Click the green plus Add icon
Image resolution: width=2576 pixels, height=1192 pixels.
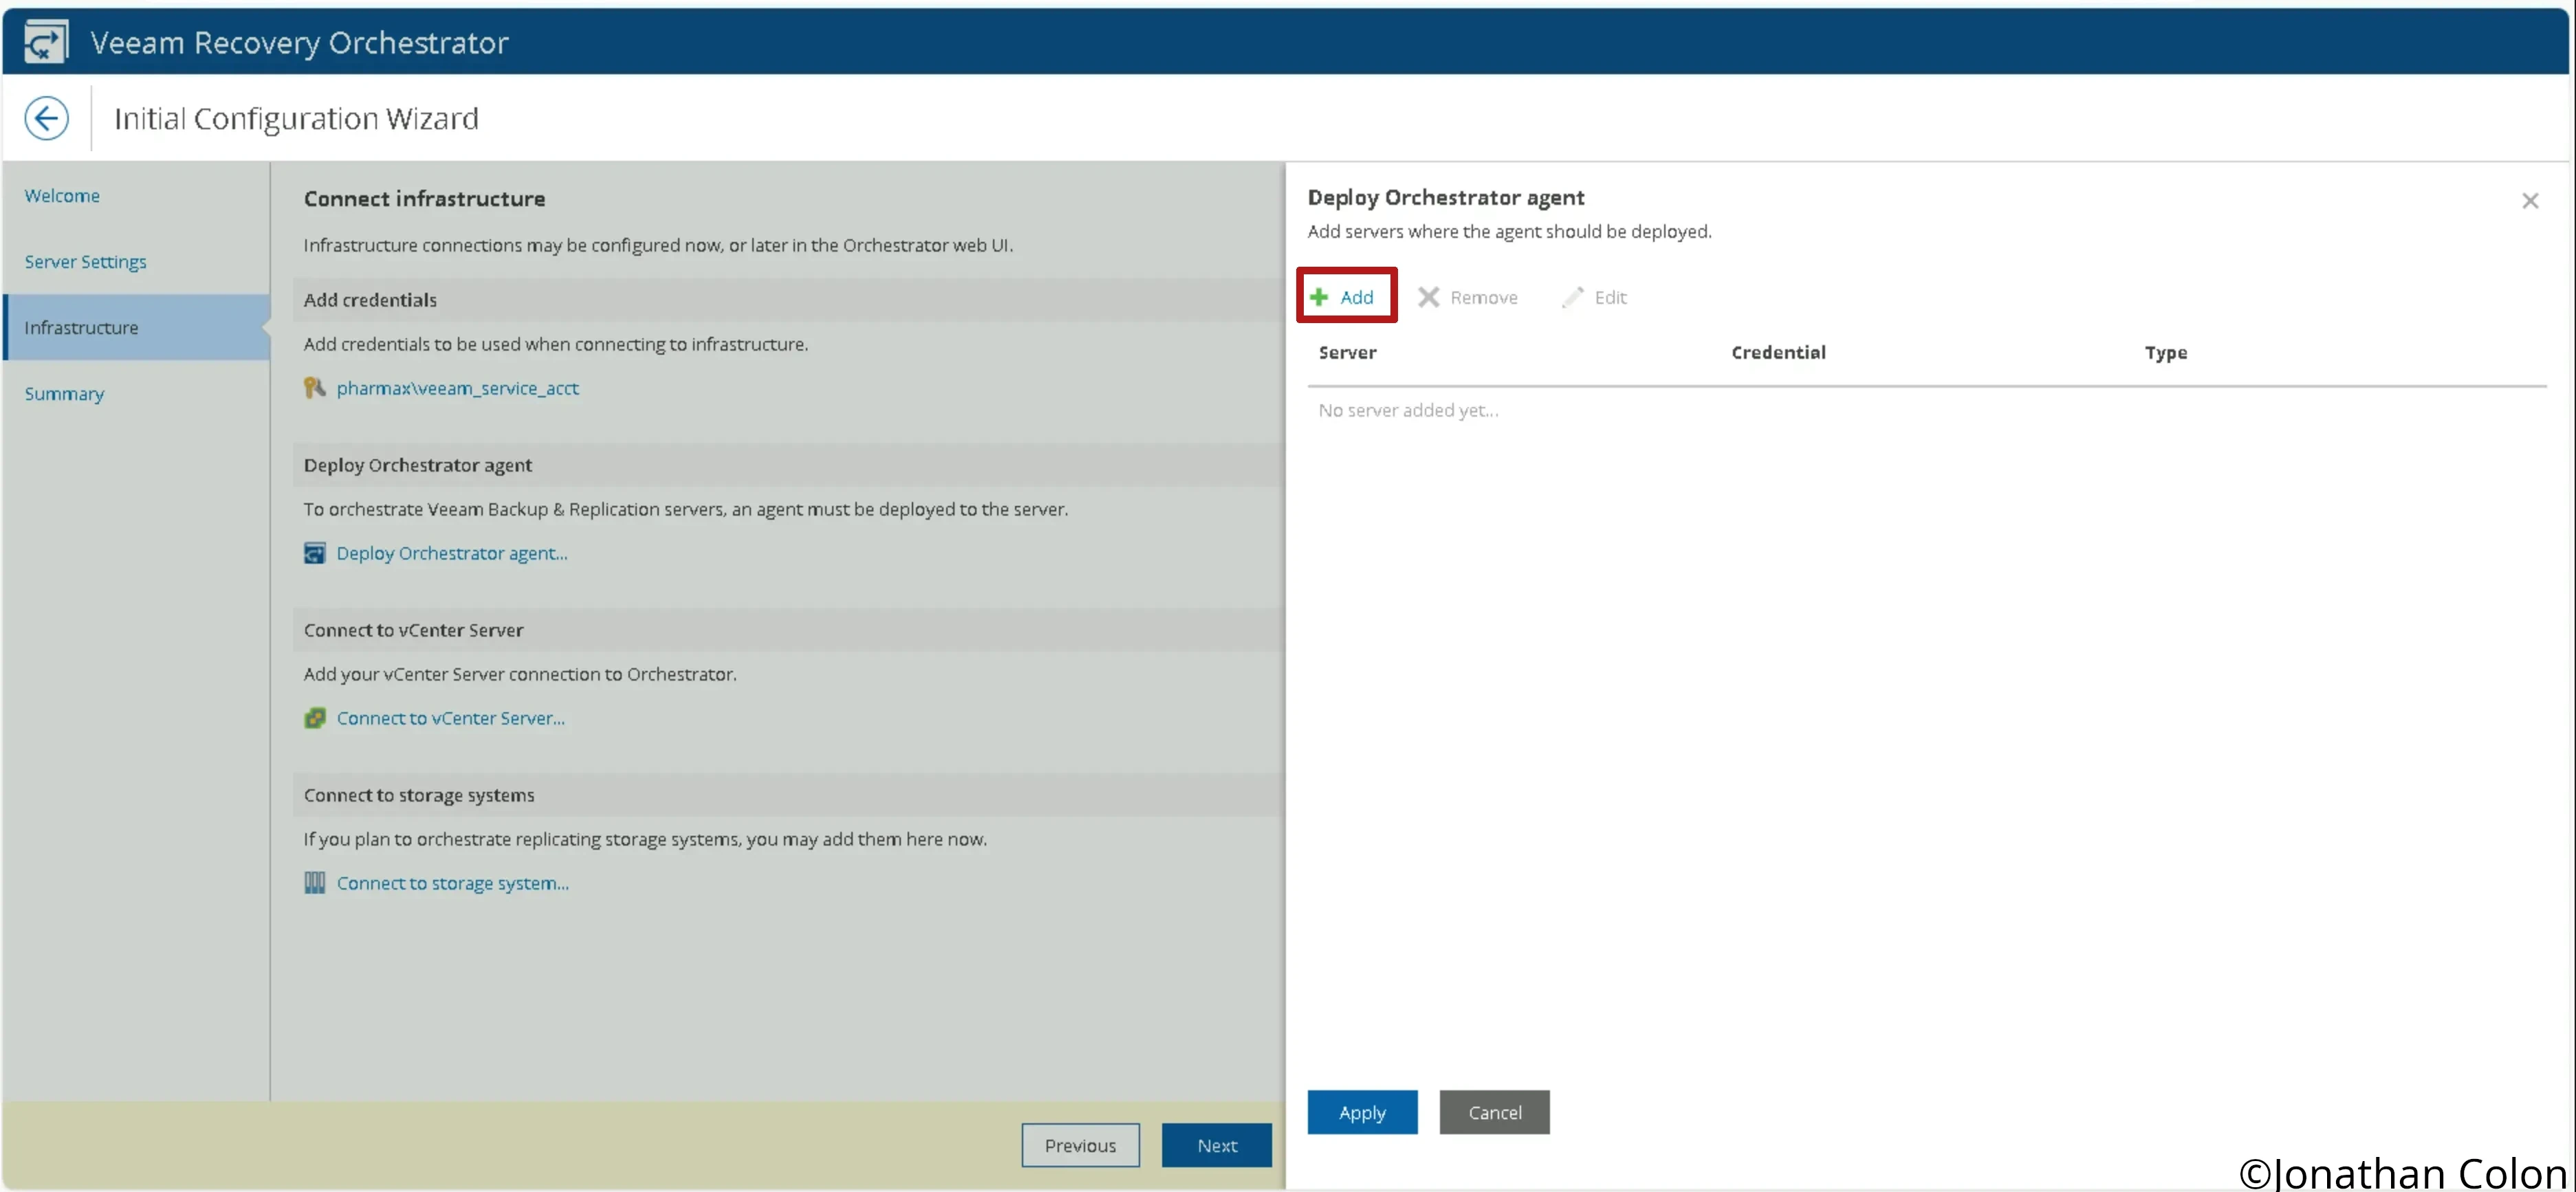tap(1319, 297)
